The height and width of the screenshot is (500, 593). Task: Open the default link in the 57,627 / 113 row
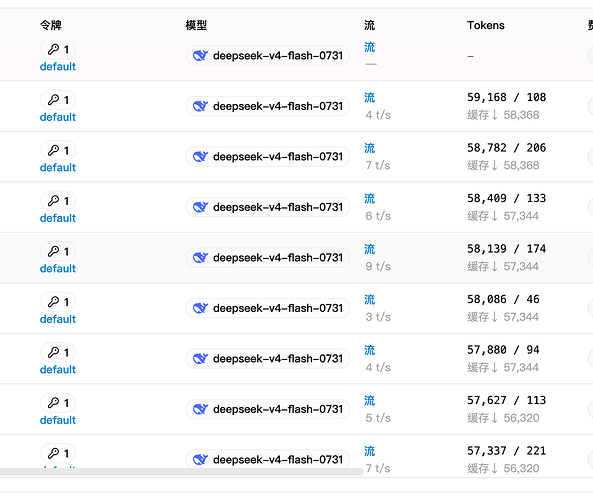pyautogui.click(x=58, y=420)
